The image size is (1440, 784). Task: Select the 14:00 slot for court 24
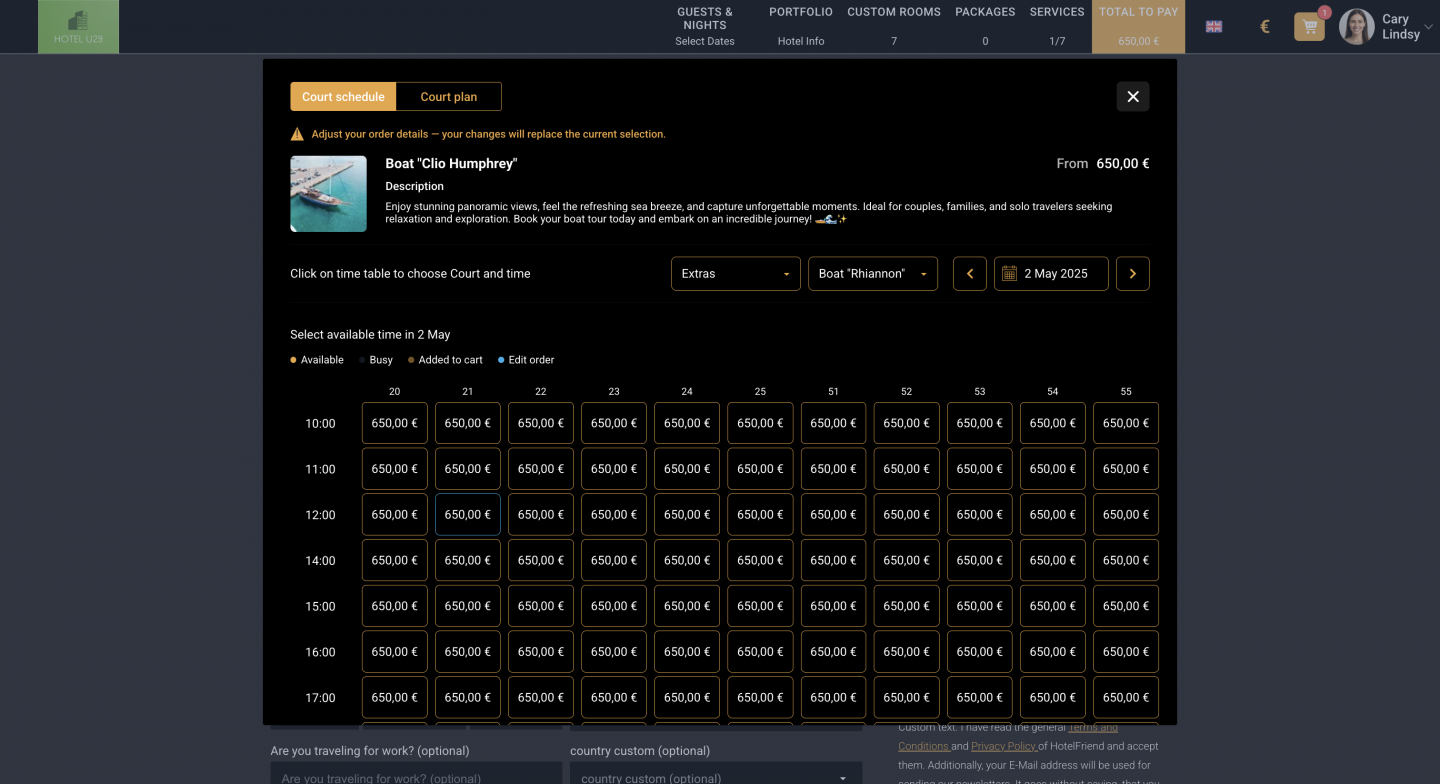pos(687,561)
